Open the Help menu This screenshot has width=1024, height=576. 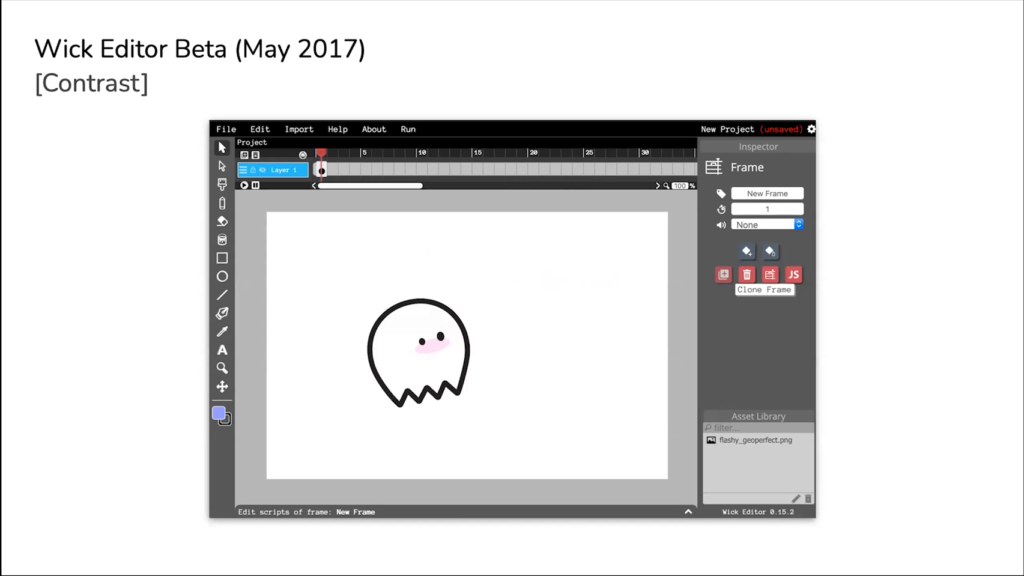[x=338, y=129]
